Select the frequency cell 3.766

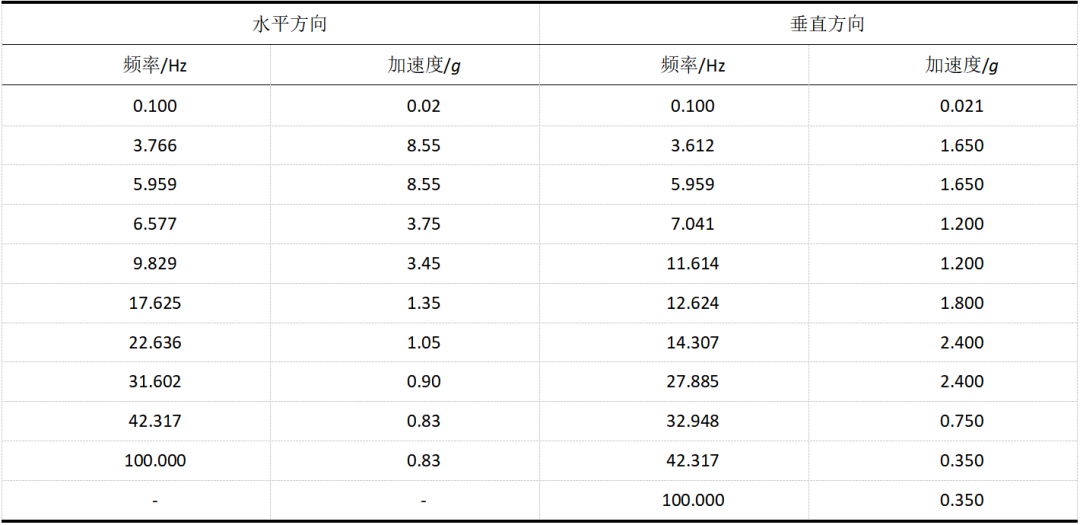154,146
